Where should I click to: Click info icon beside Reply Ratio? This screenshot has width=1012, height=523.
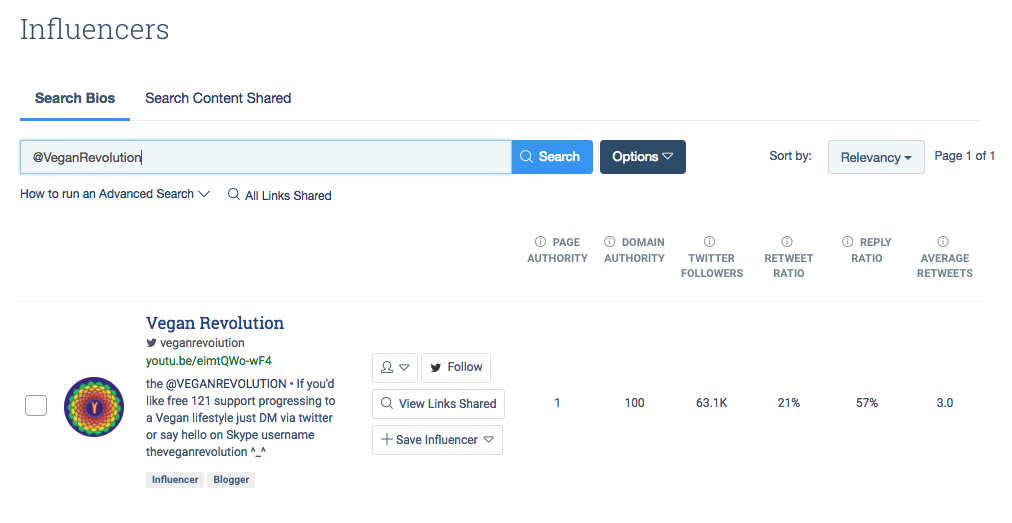tap(847, 241)
